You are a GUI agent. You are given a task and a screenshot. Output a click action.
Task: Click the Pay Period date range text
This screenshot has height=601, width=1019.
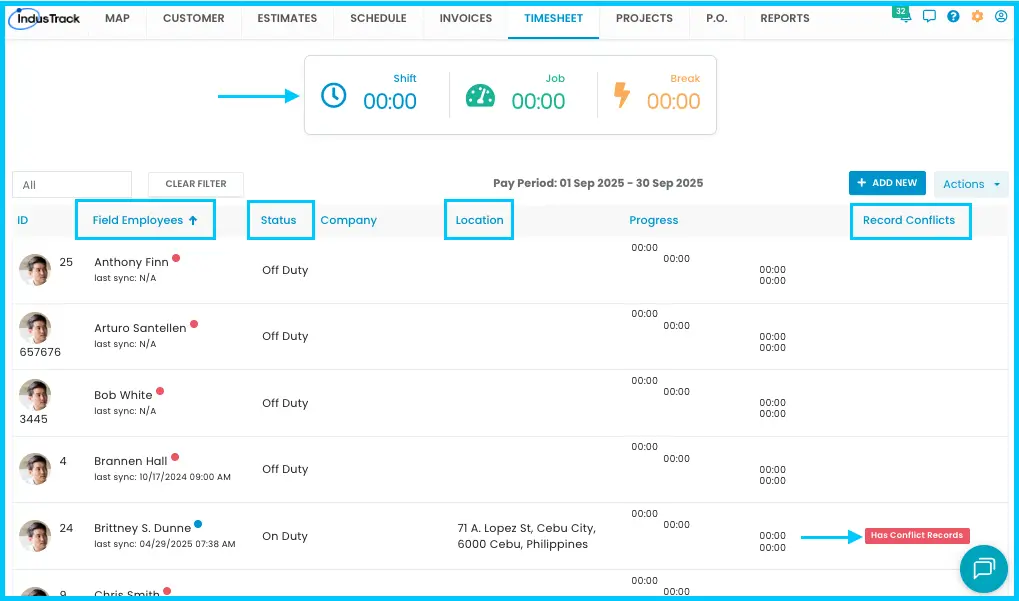pyautogui.click(x=598, y=183)
